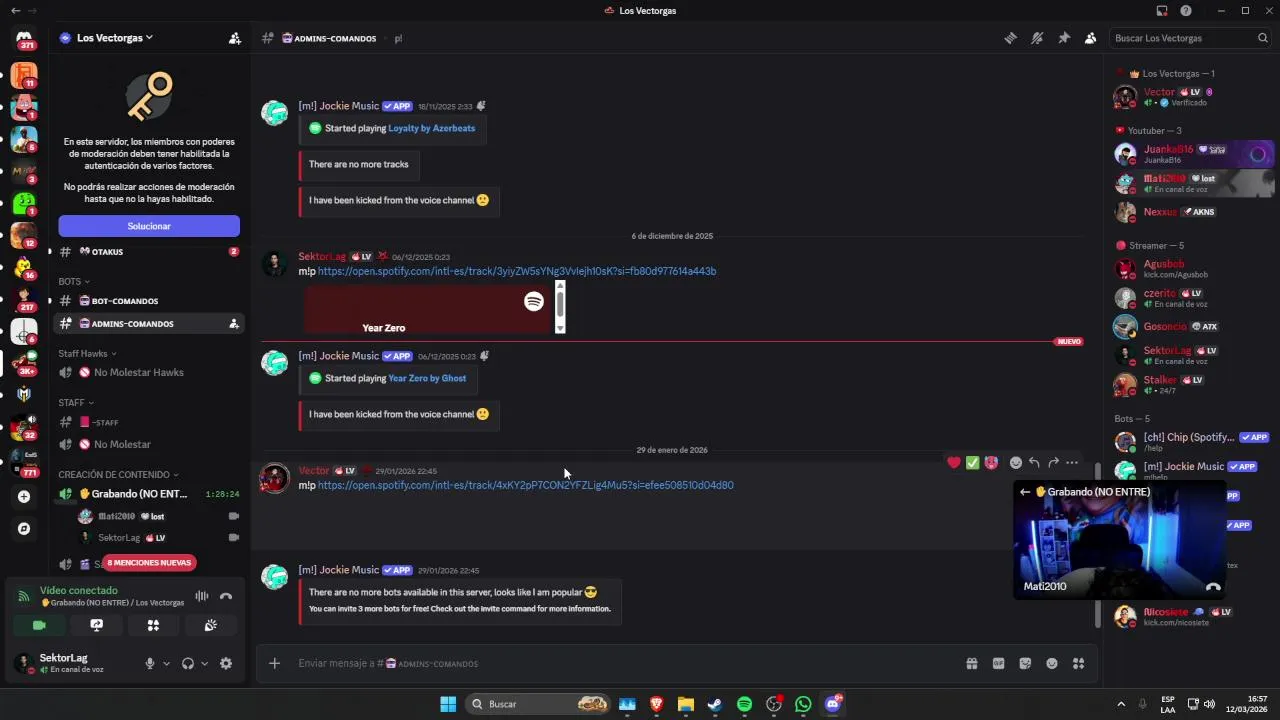Join No Molestar Hawks voice channel
1280x720 pixels.
(149, 372)
